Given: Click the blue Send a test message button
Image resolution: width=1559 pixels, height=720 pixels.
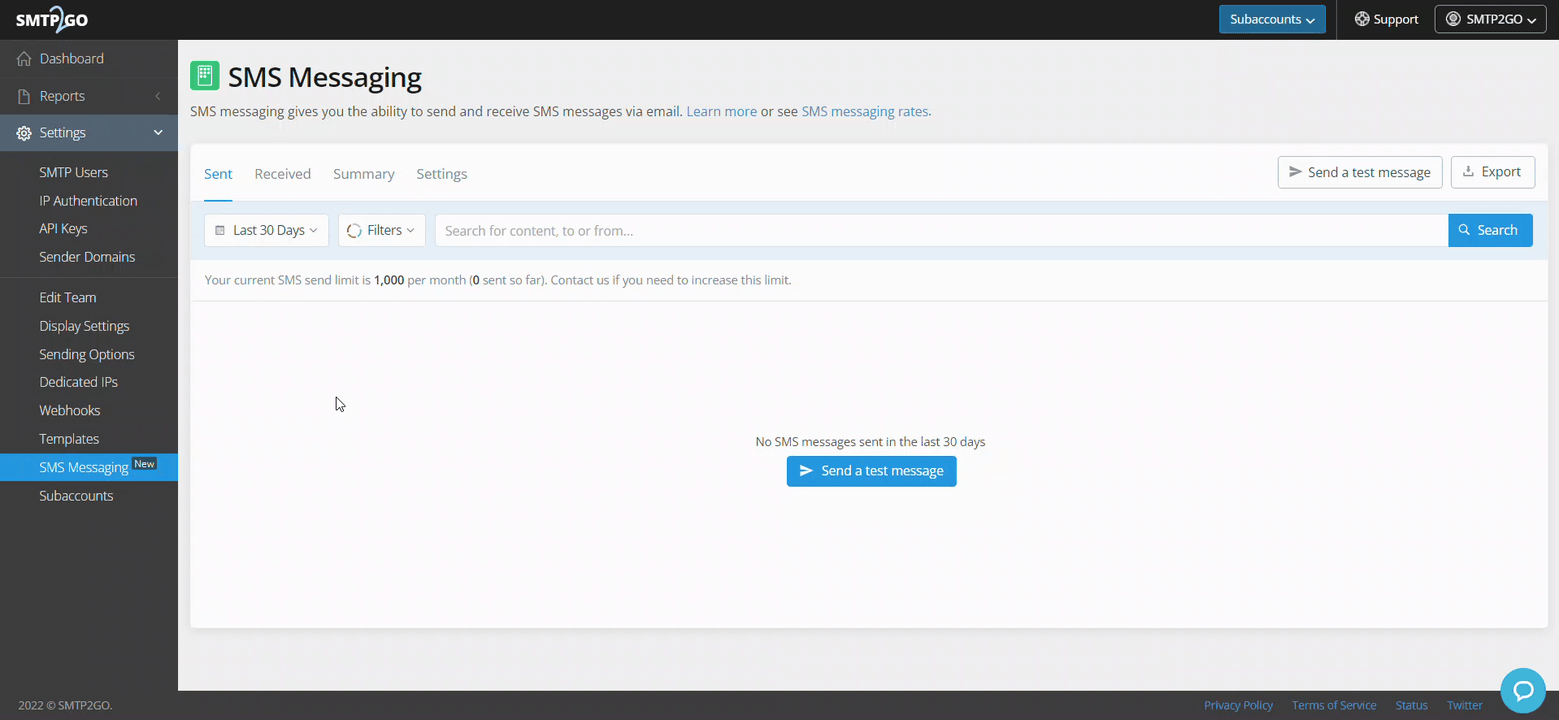Looking at the screenshot, I should tap(872, 471).
